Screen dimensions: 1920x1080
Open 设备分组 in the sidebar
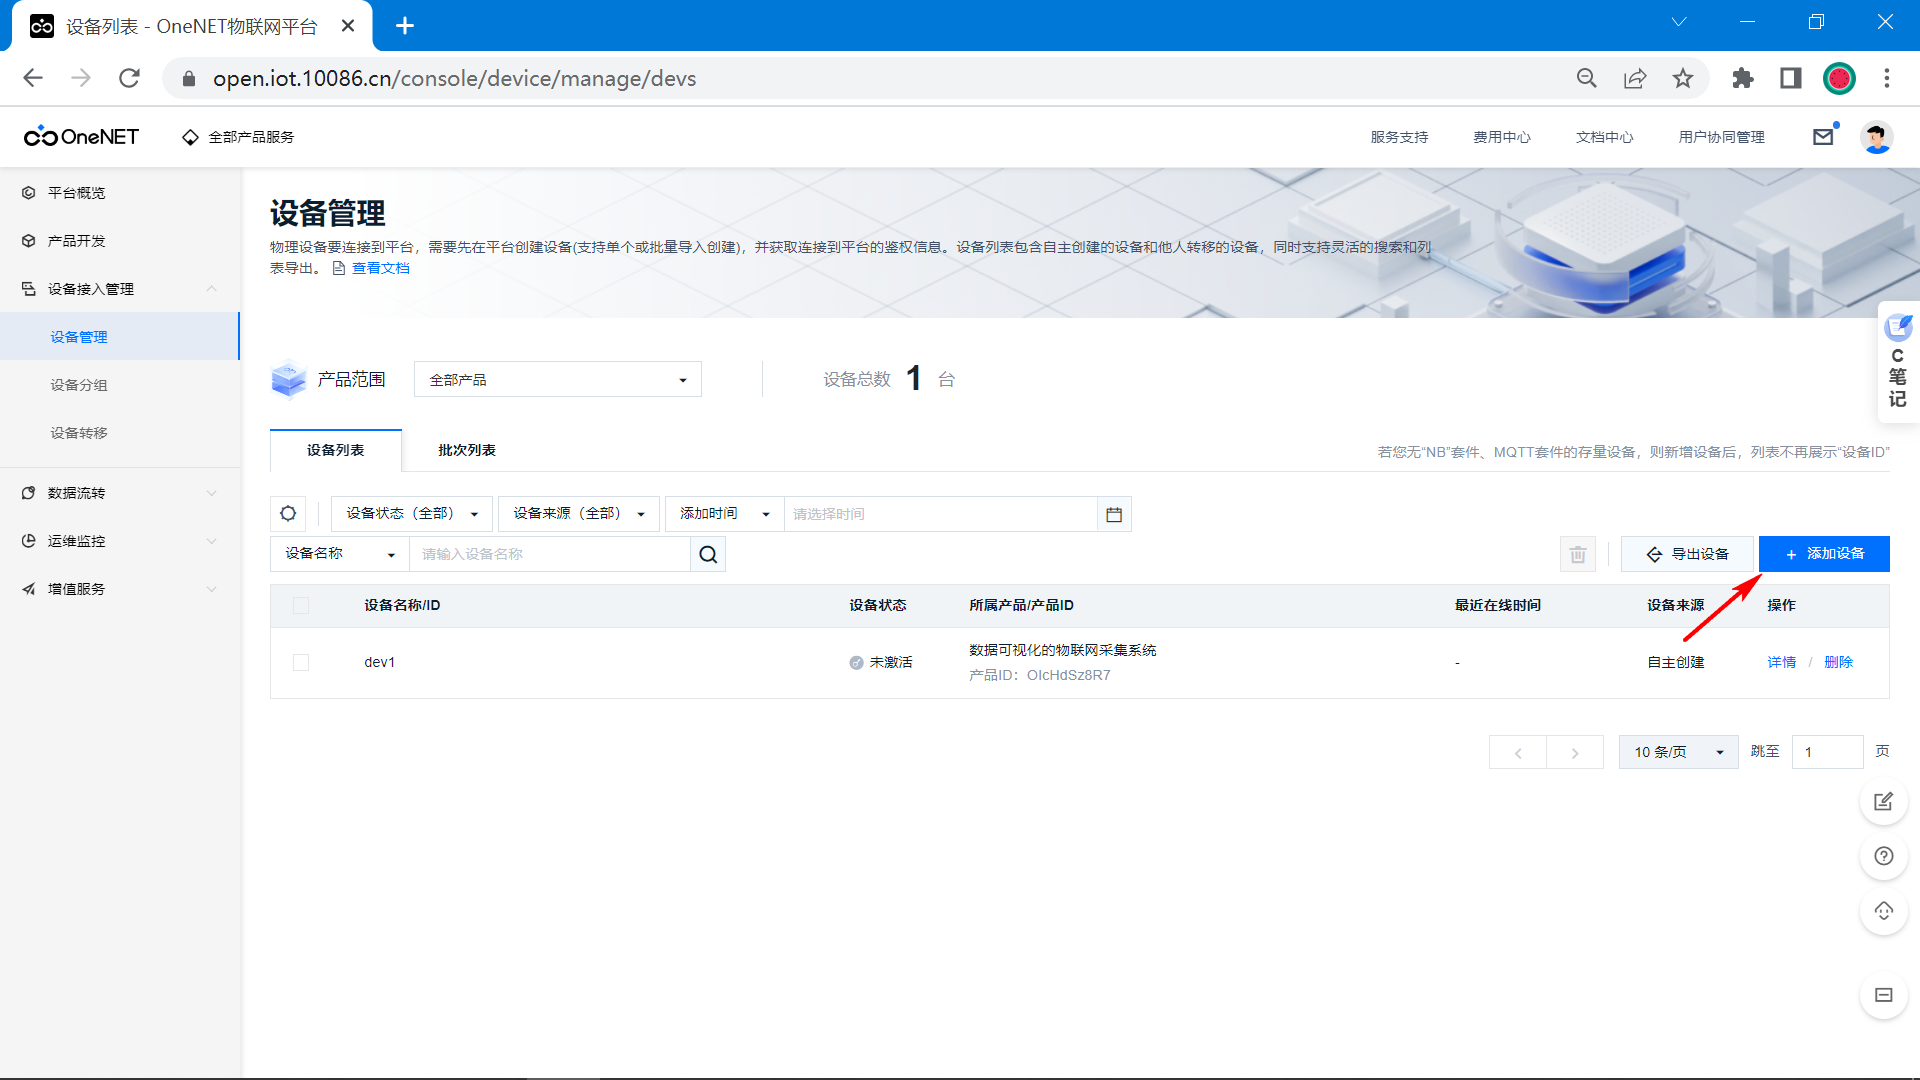click(x=79, y=385)
